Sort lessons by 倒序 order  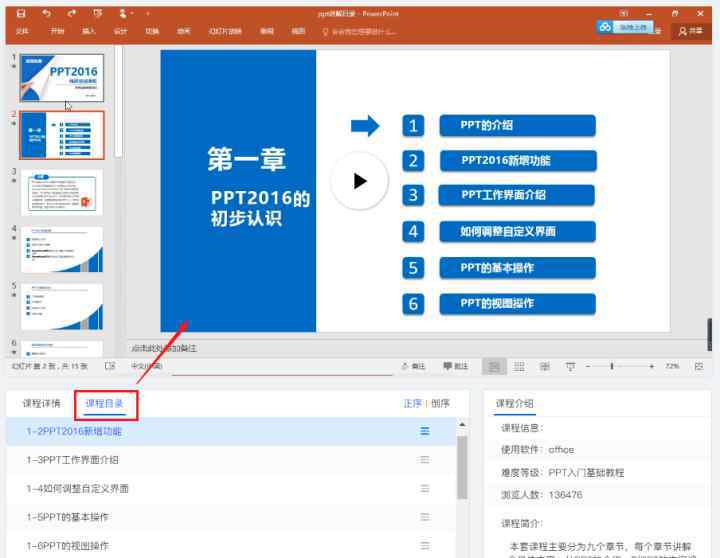pyautogui.click(x=440, y=403)
